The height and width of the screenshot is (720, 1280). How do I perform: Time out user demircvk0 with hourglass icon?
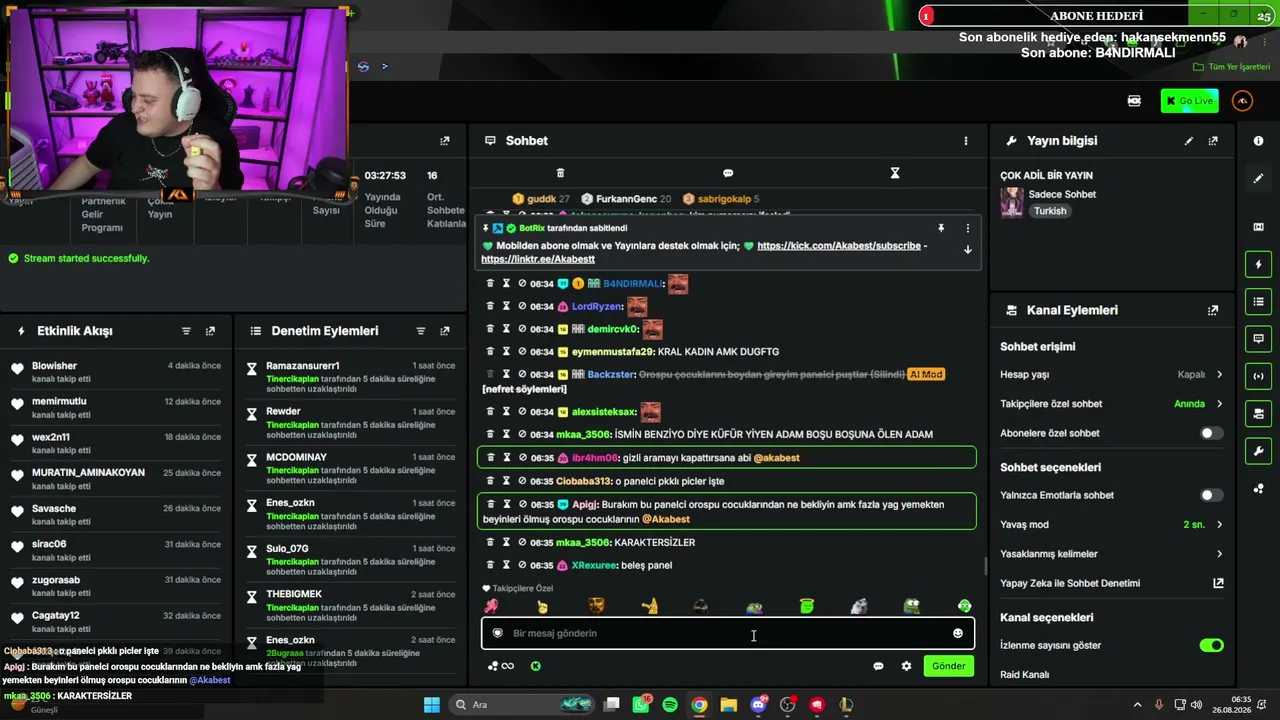coord(506,329)
